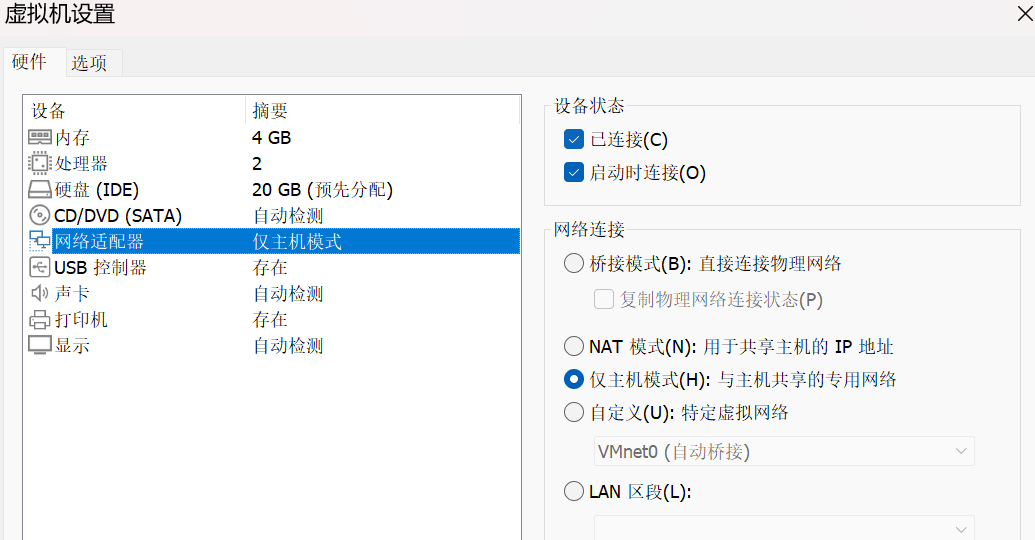Click the hard disk (硬盘 IDE) icon

point(40,190)
